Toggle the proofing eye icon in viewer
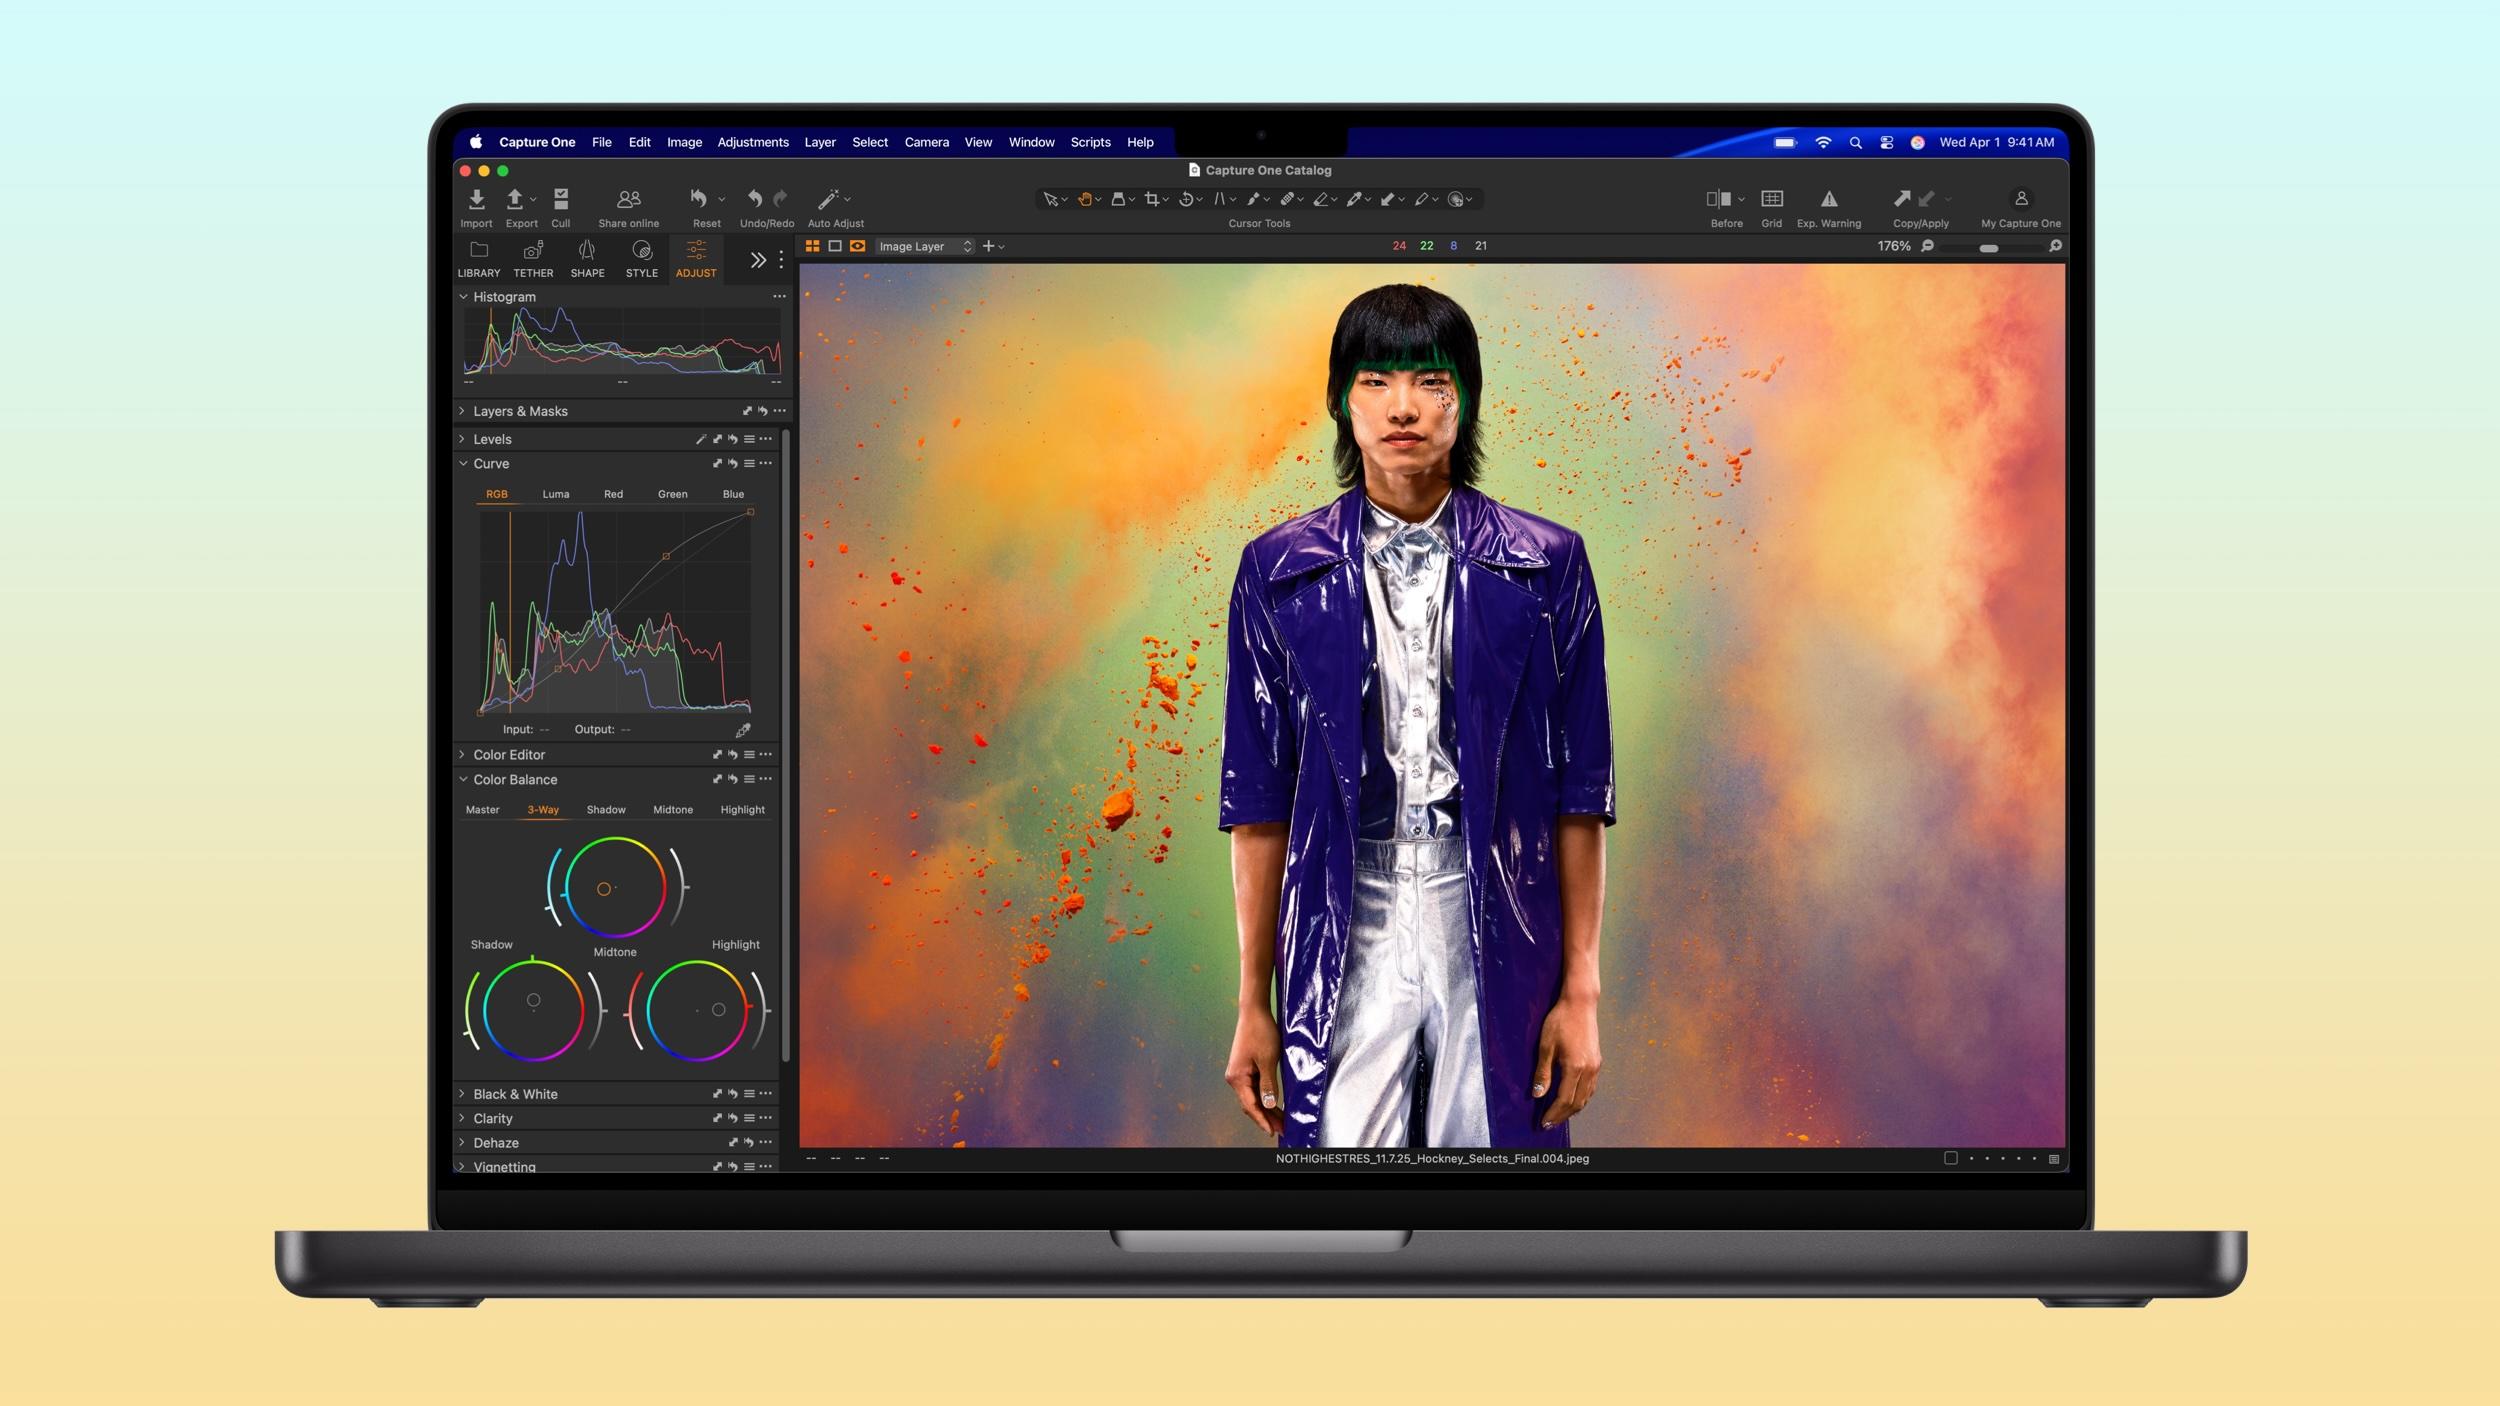 (x=858, y=246)
